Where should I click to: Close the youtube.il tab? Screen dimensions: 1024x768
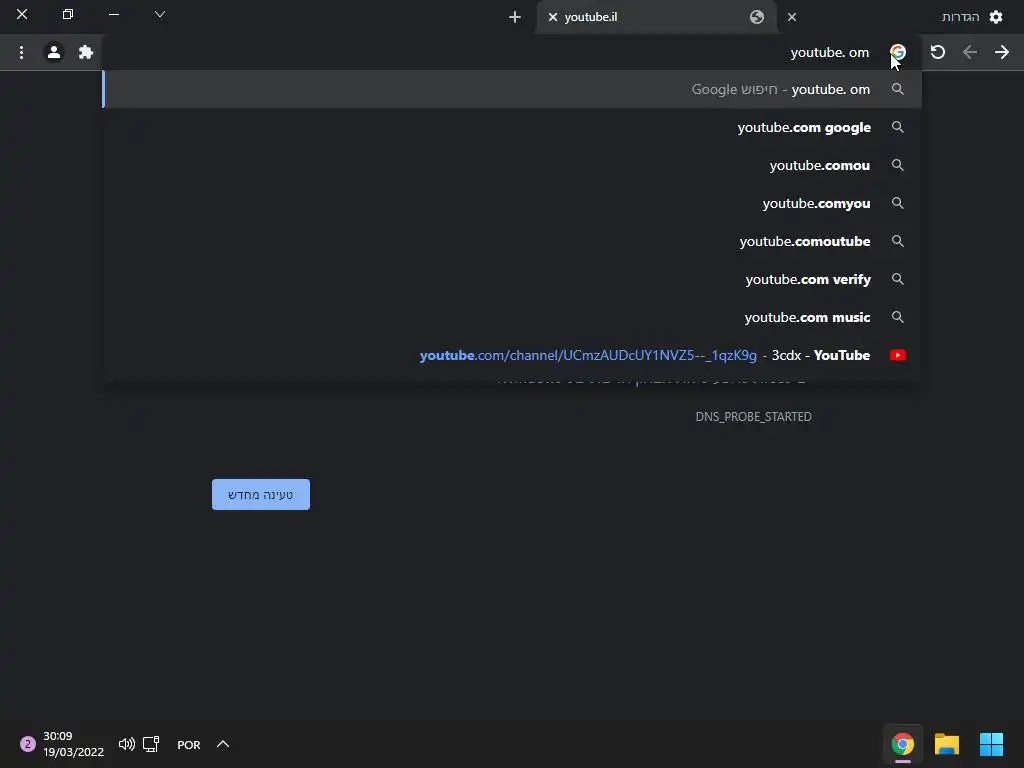(x=552, y=17)
